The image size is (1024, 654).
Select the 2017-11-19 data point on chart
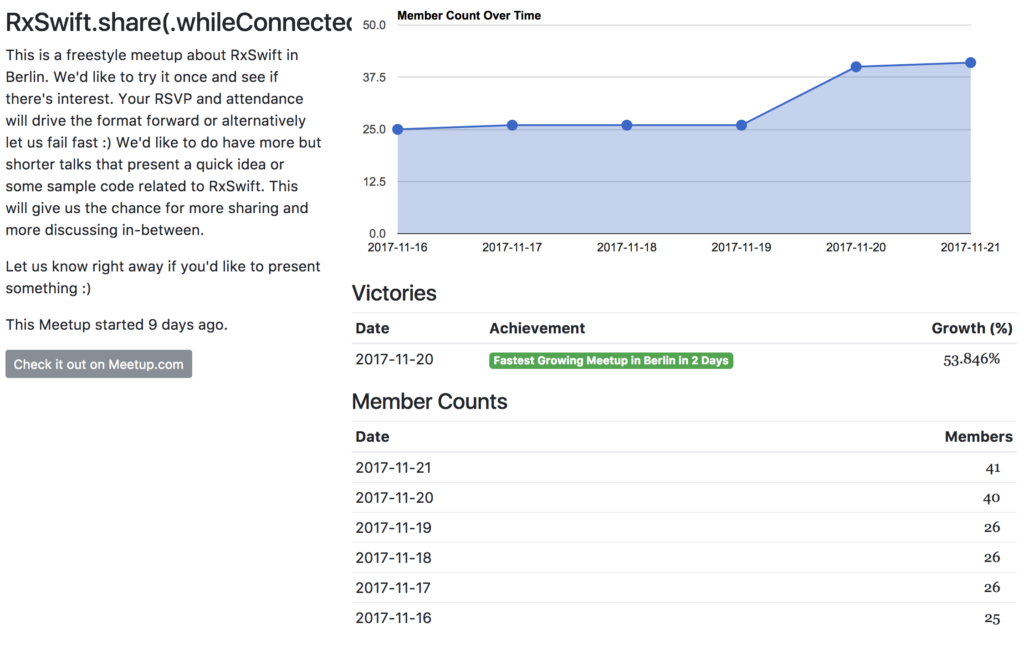pyautogui.click(x=741, y=125)
